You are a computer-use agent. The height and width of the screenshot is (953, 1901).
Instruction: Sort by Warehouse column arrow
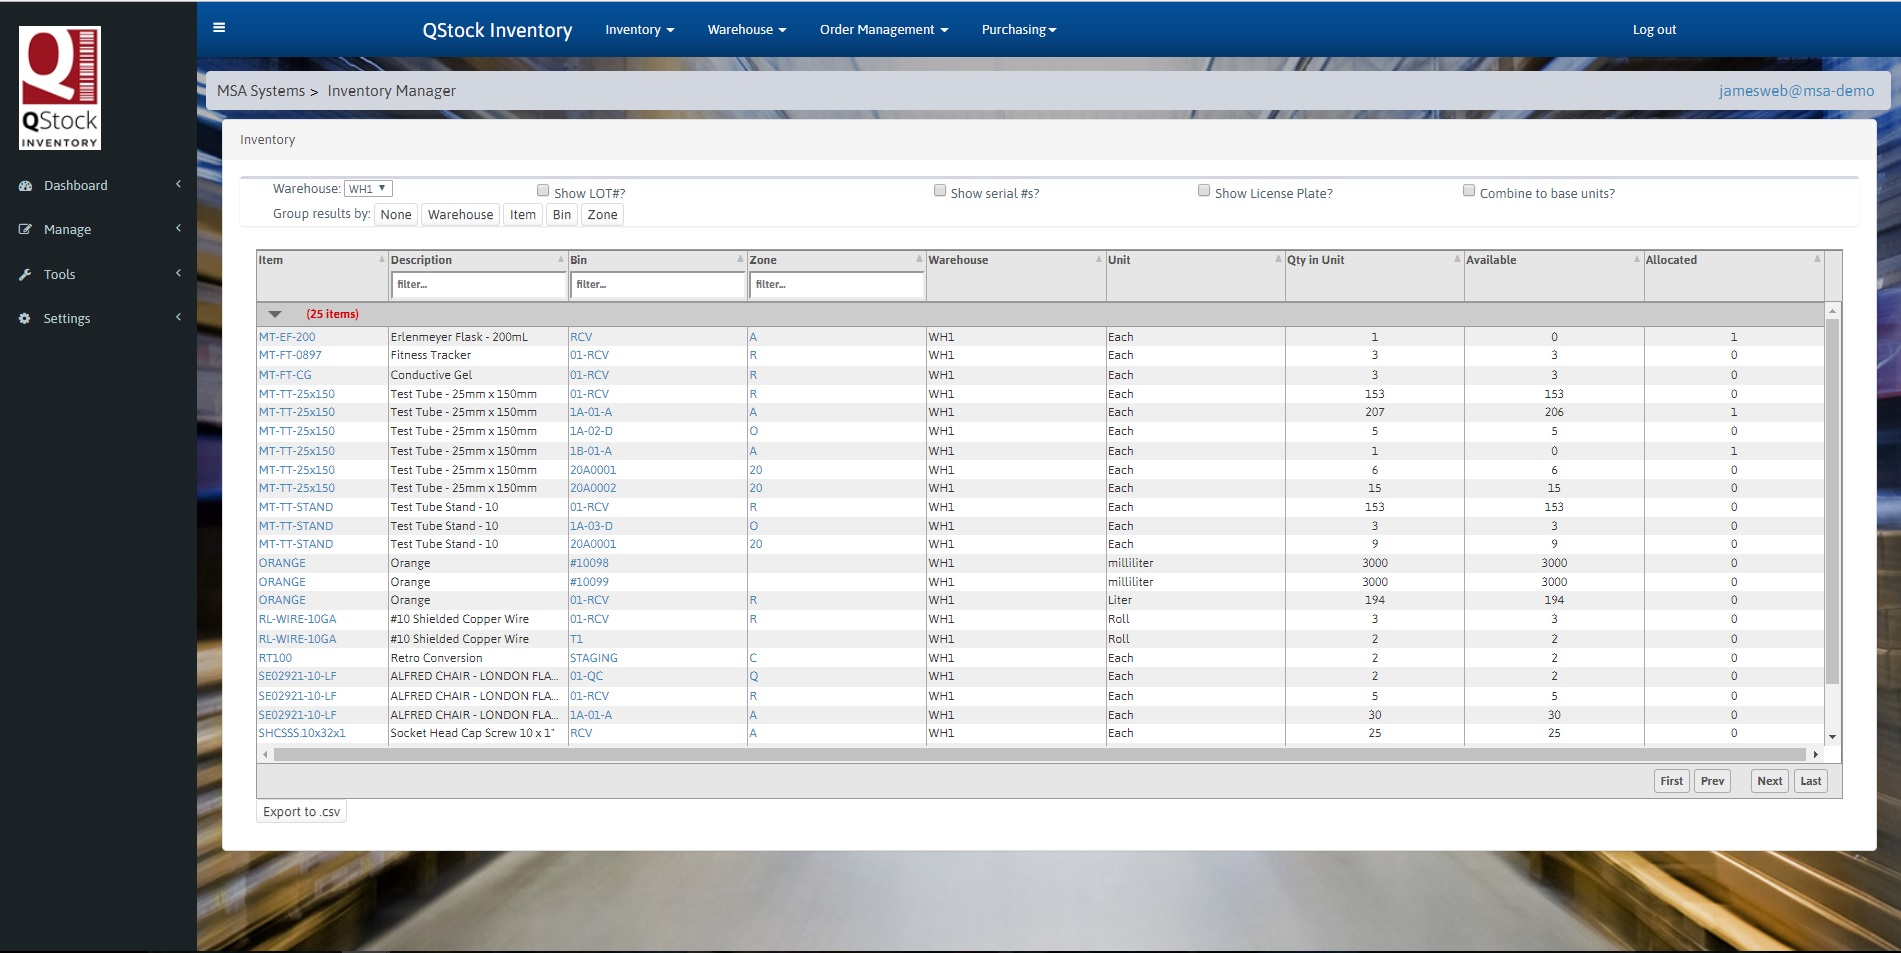(1099, 260)
